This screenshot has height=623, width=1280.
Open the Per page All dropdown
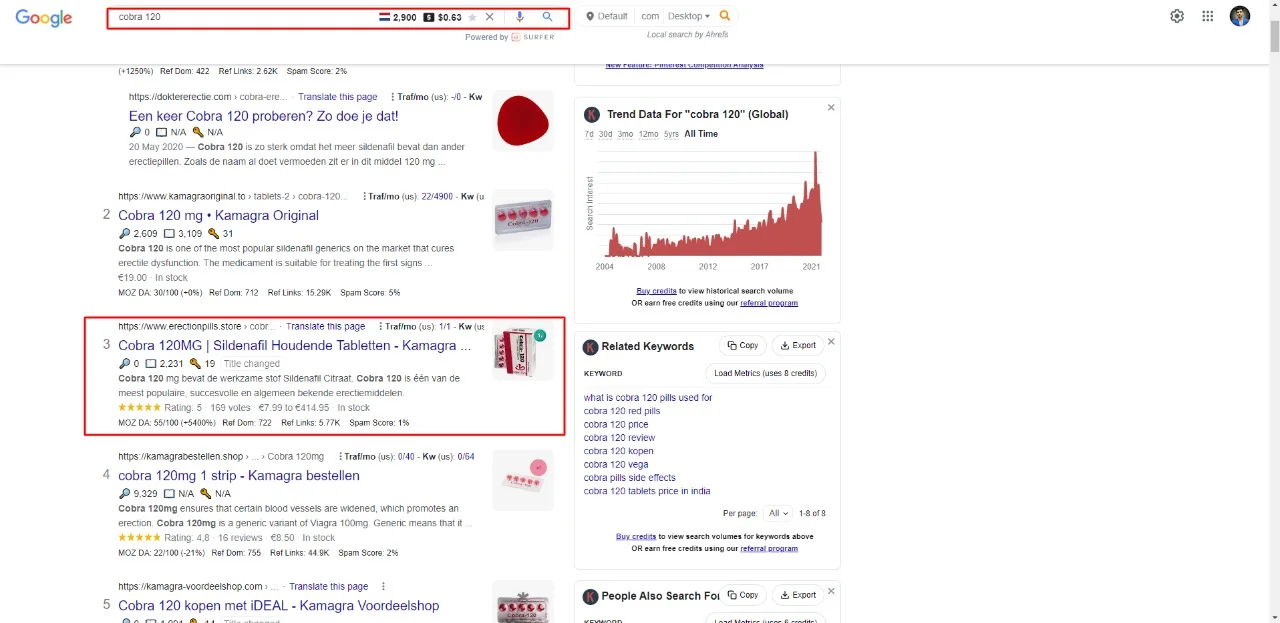(777, 513)
